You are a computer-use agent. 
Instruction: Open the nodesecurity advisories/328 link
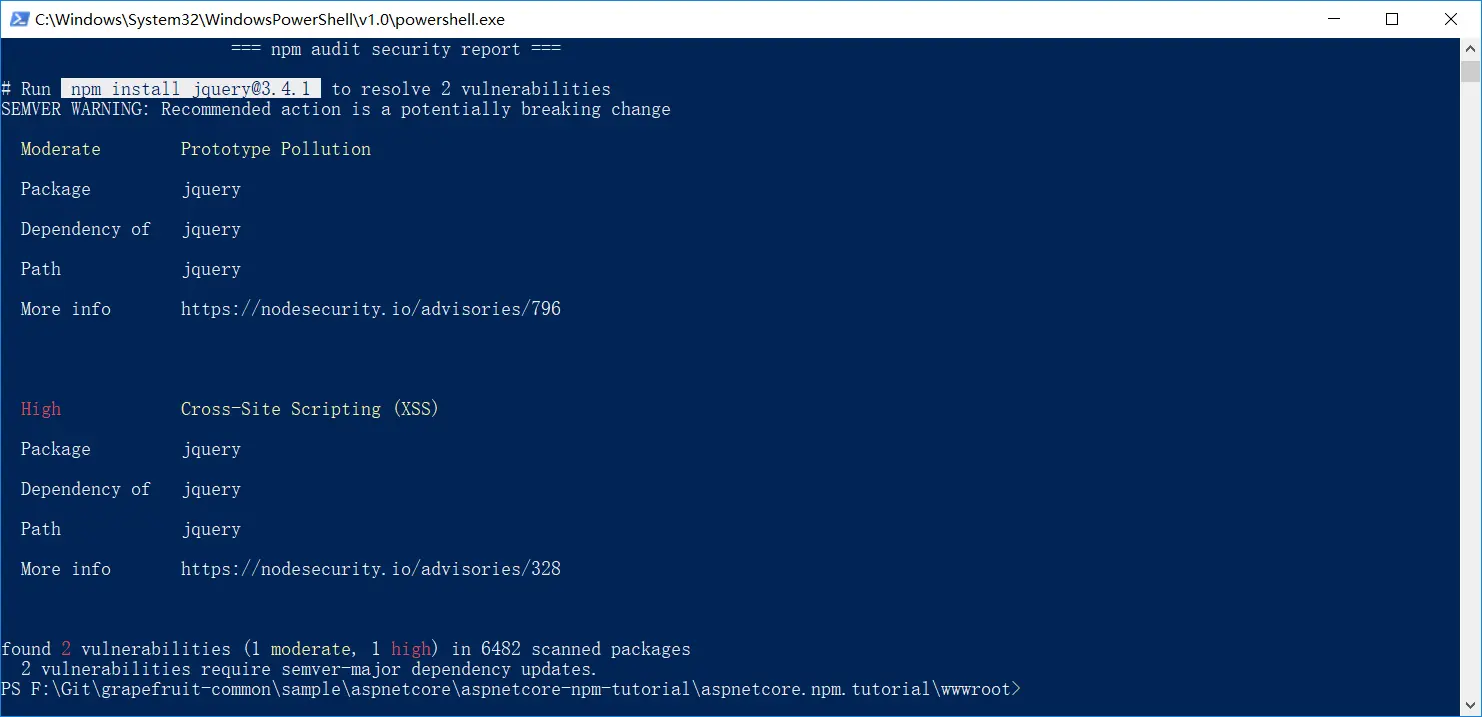pyautogui.click(x=371, y=569)
